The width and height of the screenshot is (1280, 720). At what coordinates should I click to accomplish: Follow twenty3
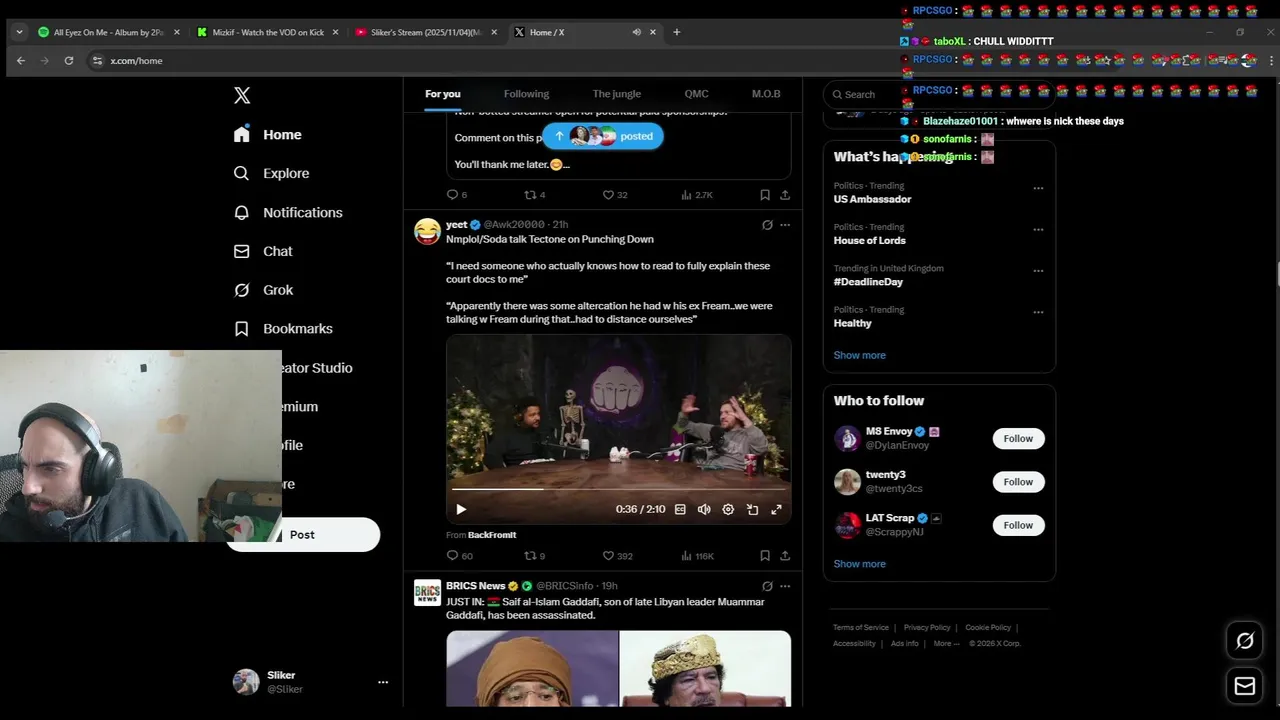1018,482
